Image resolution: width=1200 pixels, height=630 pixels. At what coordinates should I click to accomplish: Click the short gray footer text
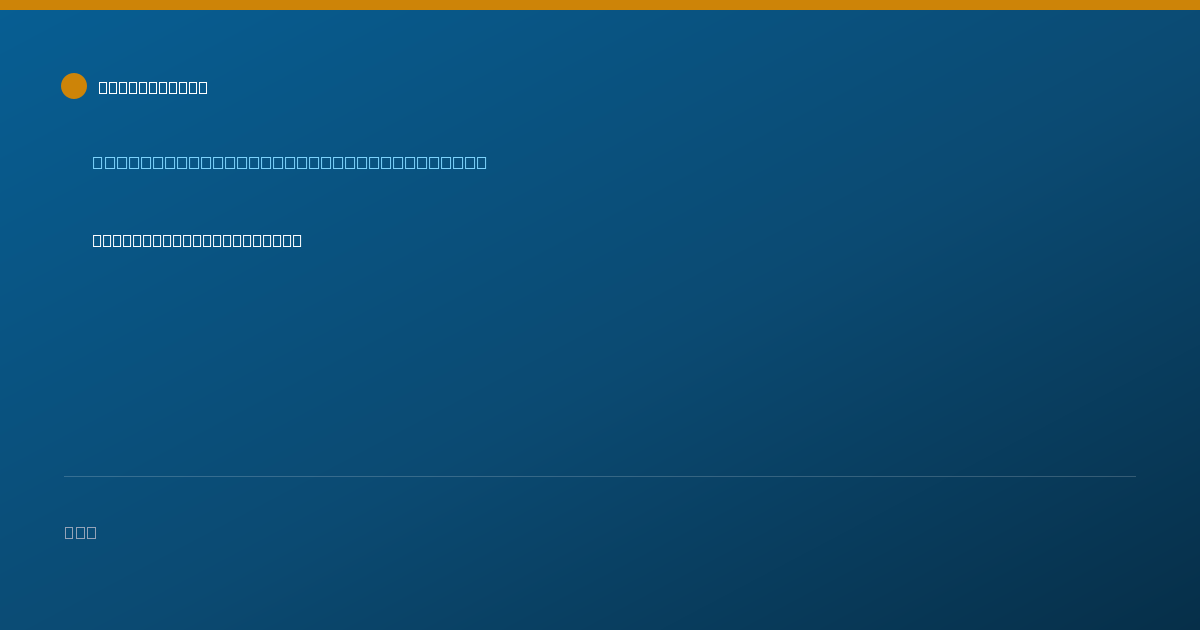(x=81, y=532)
